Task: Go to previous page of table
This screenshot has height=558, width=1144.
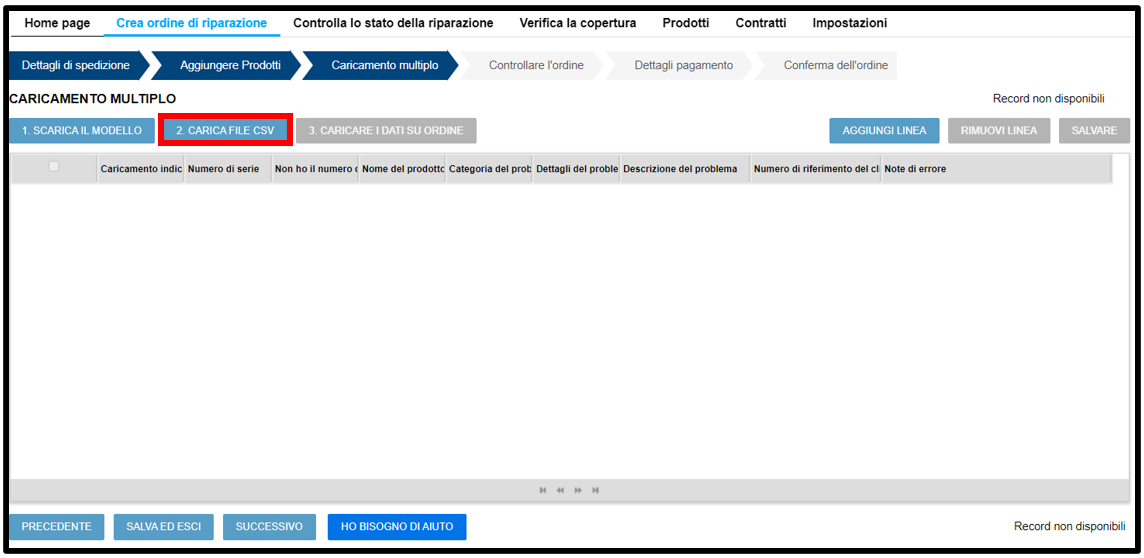Action: point(560,490)
